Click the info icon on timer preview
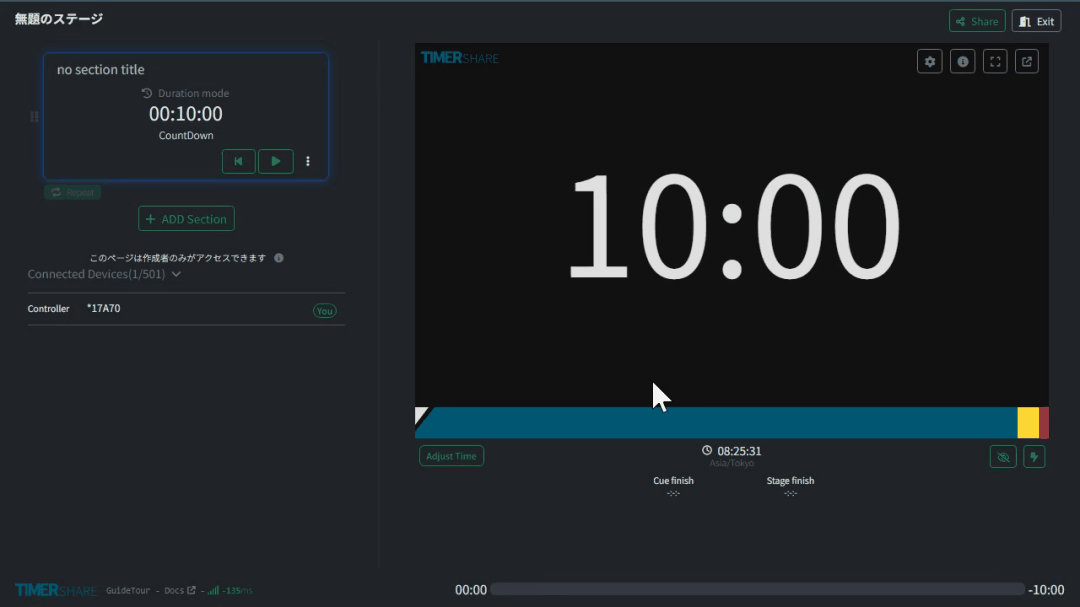Image resolution: width=1080 pixels, height=607 pixels. point(962,62)
